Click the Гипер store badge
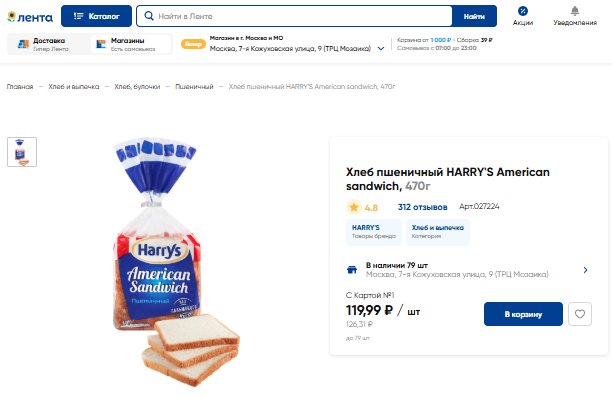612x398 pixels. point(193,44)
